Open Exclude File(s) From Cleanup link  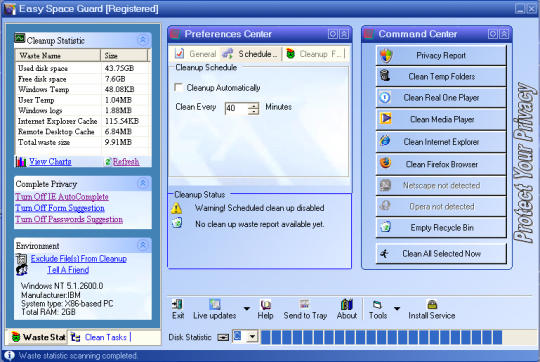(x=79, y=259)
